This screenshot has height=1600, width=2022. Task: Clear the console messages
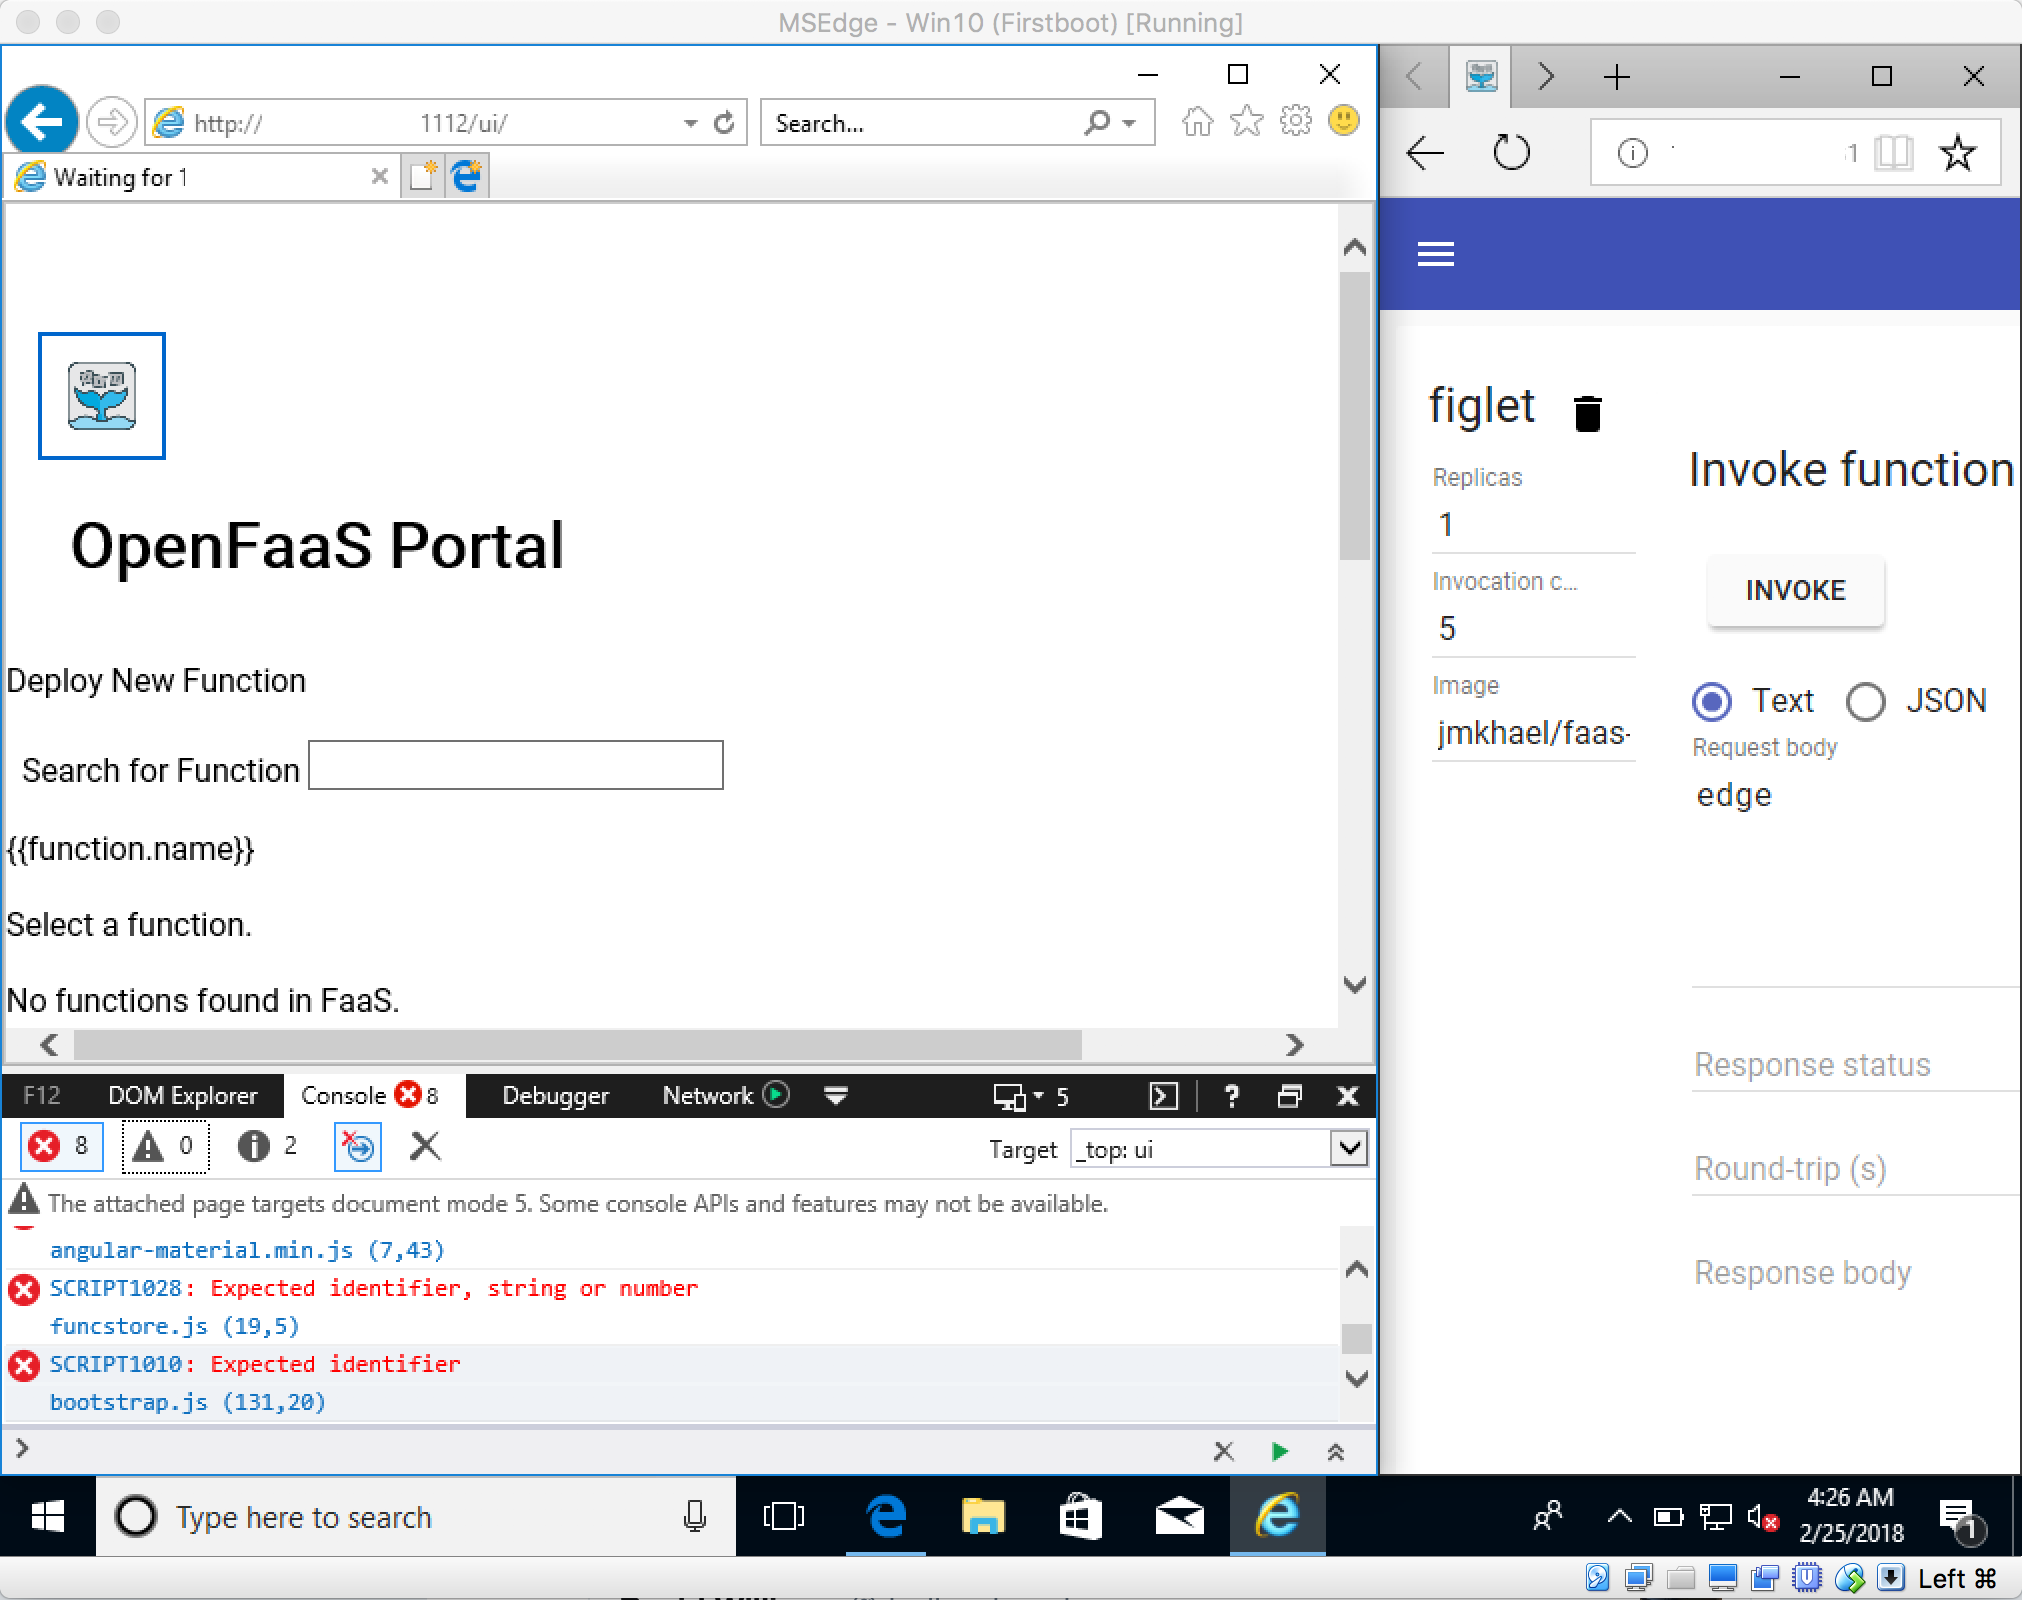(x=424, y=1147)
